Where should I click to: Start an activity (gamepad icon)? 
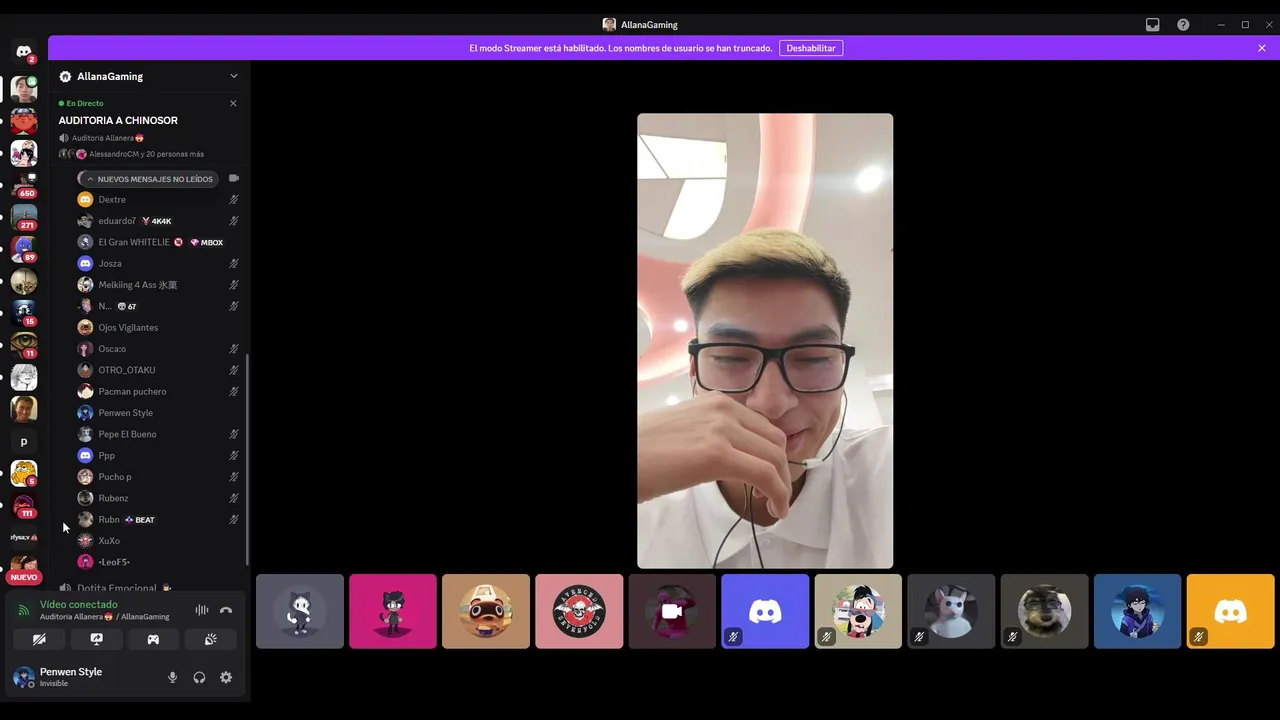coord(153,639)
